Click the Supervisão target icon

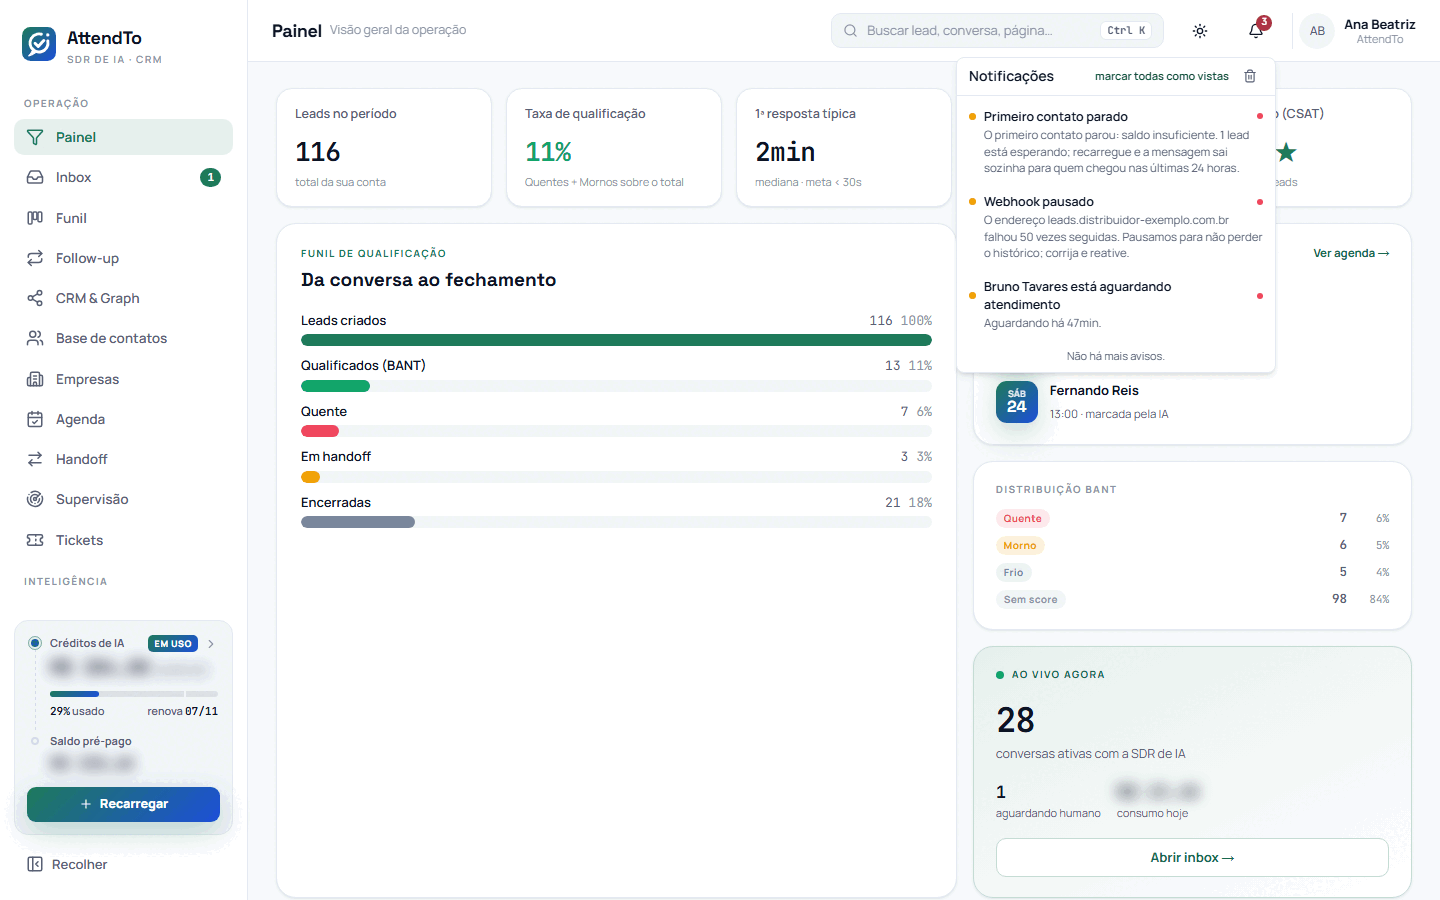pos(35,499)
